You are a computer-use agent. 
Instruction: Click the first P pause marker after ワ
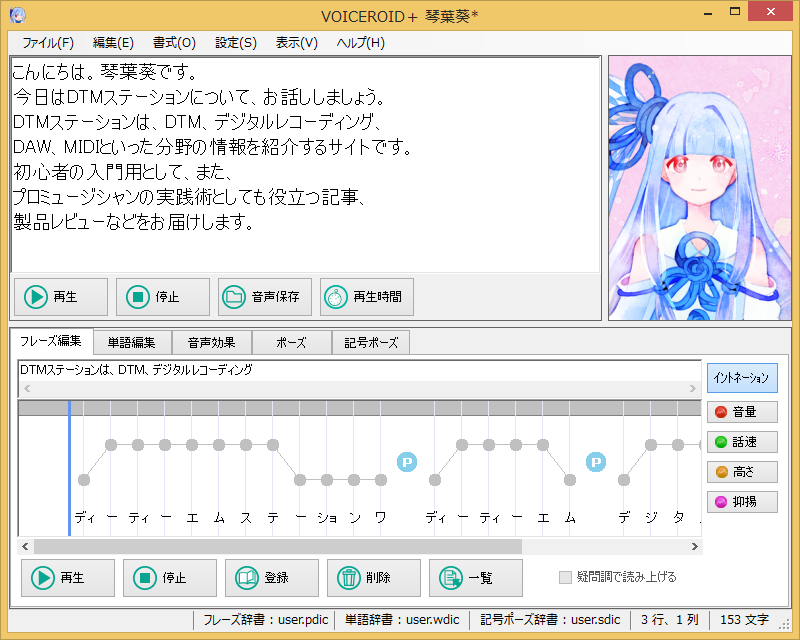pos(407,462)
